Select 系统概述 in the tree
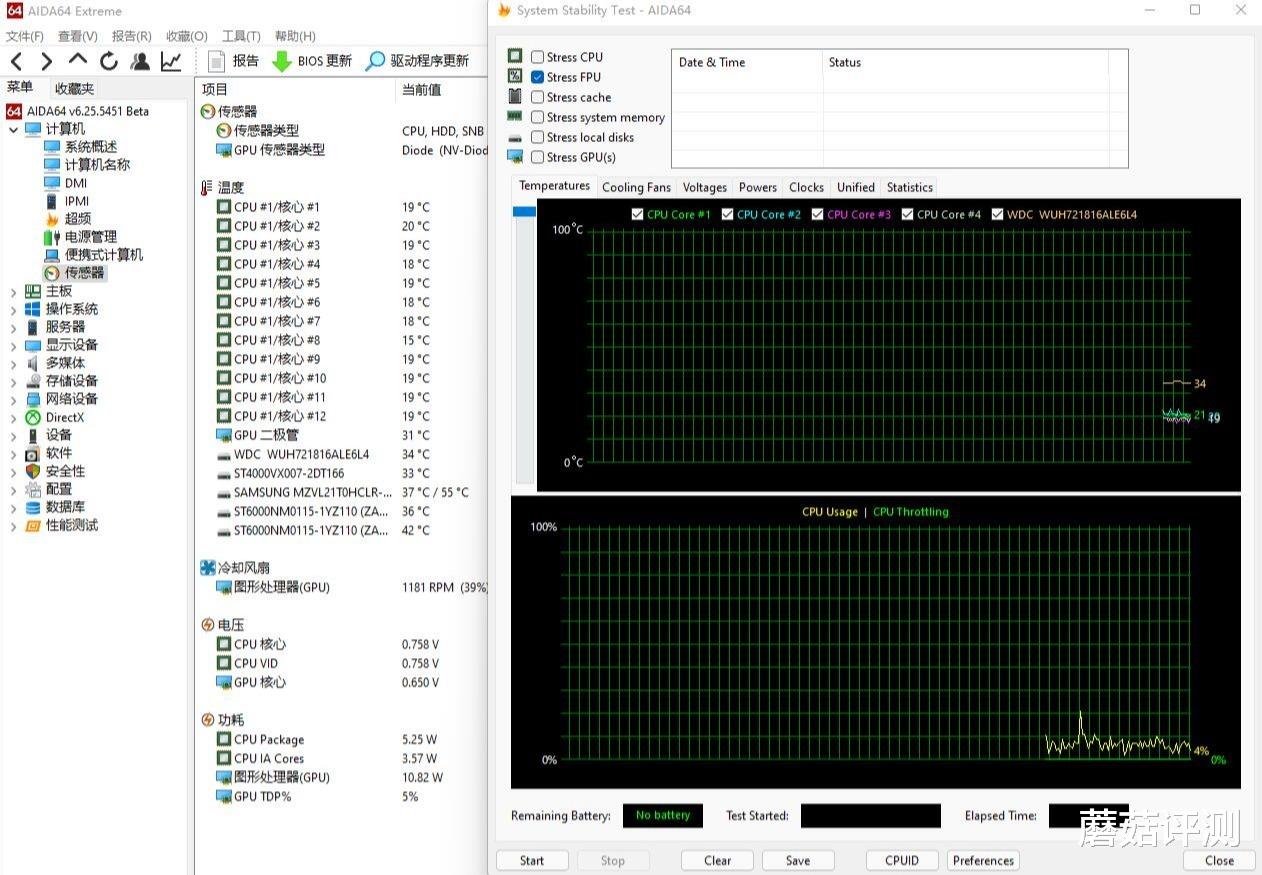1262x875 pixels. point(91,147)
